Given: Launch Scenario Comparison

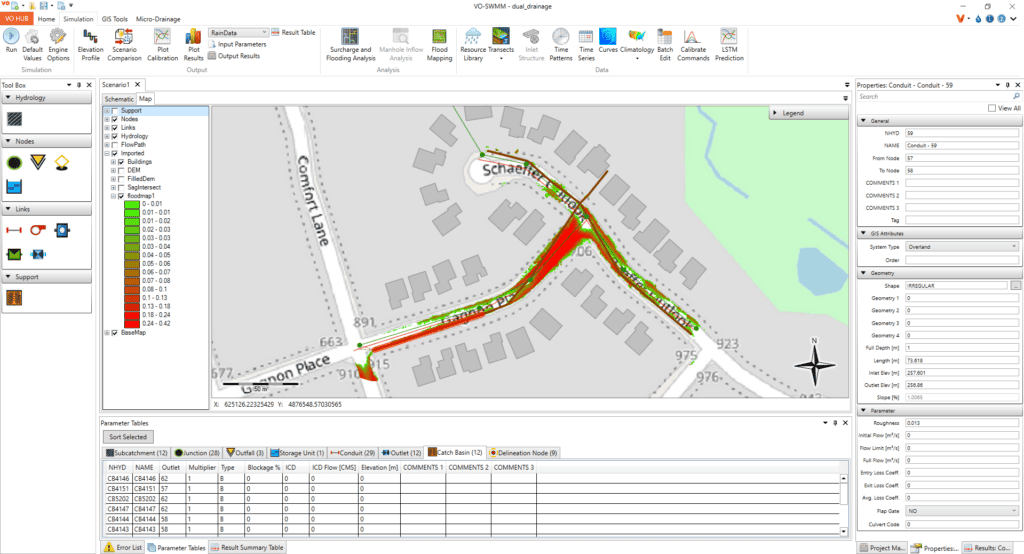Looking at the screenshot, I should pyautogui.click(x=124, y=44).
